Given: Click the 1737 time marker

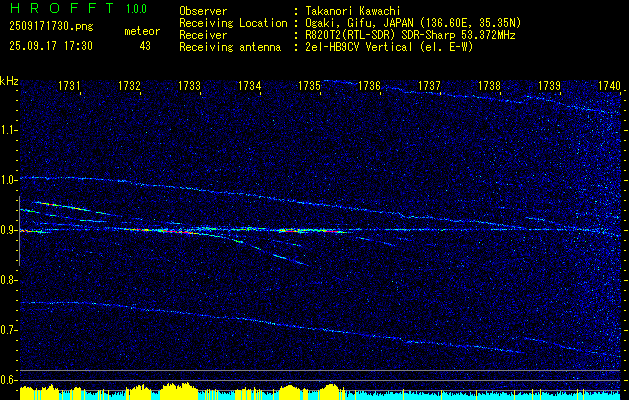Looking at the screenshot, I should [429, 85].
